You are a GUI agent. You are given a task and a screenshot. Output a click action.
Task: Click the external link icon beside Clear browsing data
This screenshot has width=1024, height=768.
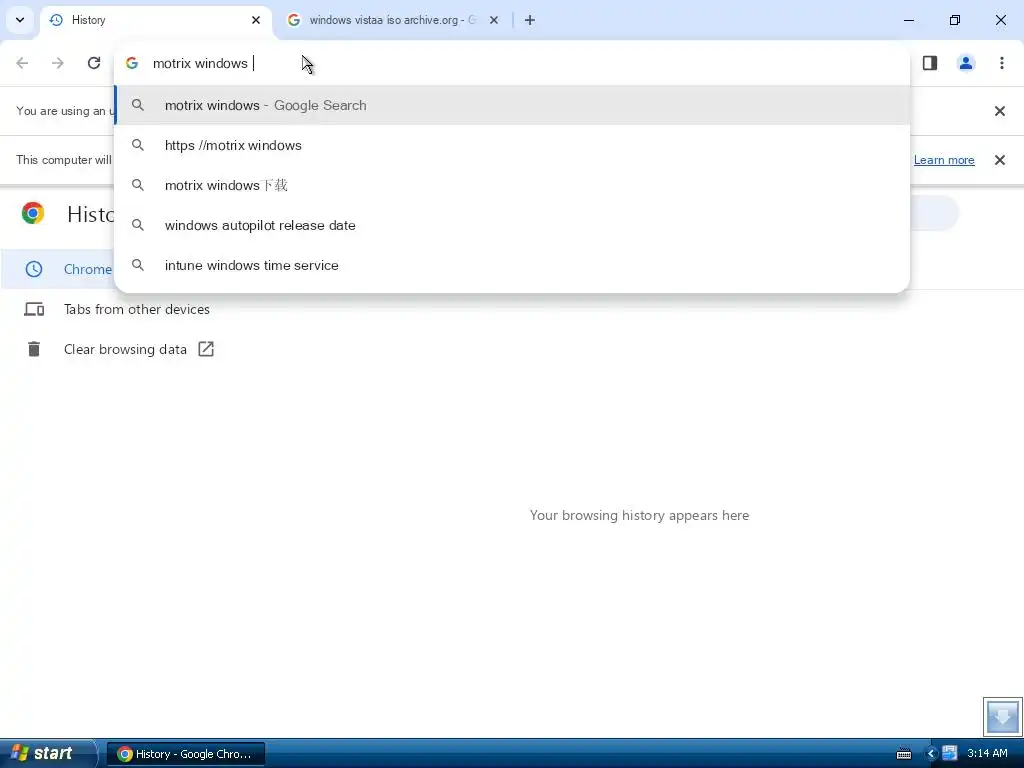click(206, 349)
